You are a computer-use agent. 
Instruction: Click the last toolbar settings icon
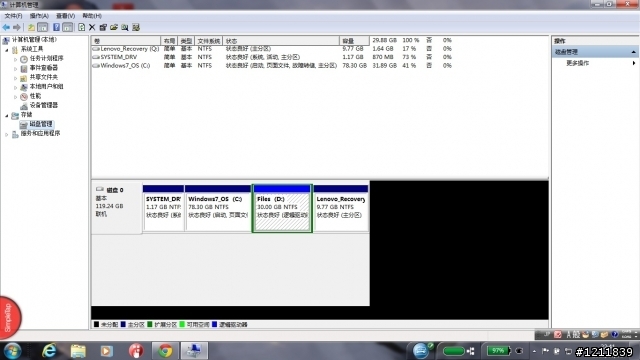[136, 27]
